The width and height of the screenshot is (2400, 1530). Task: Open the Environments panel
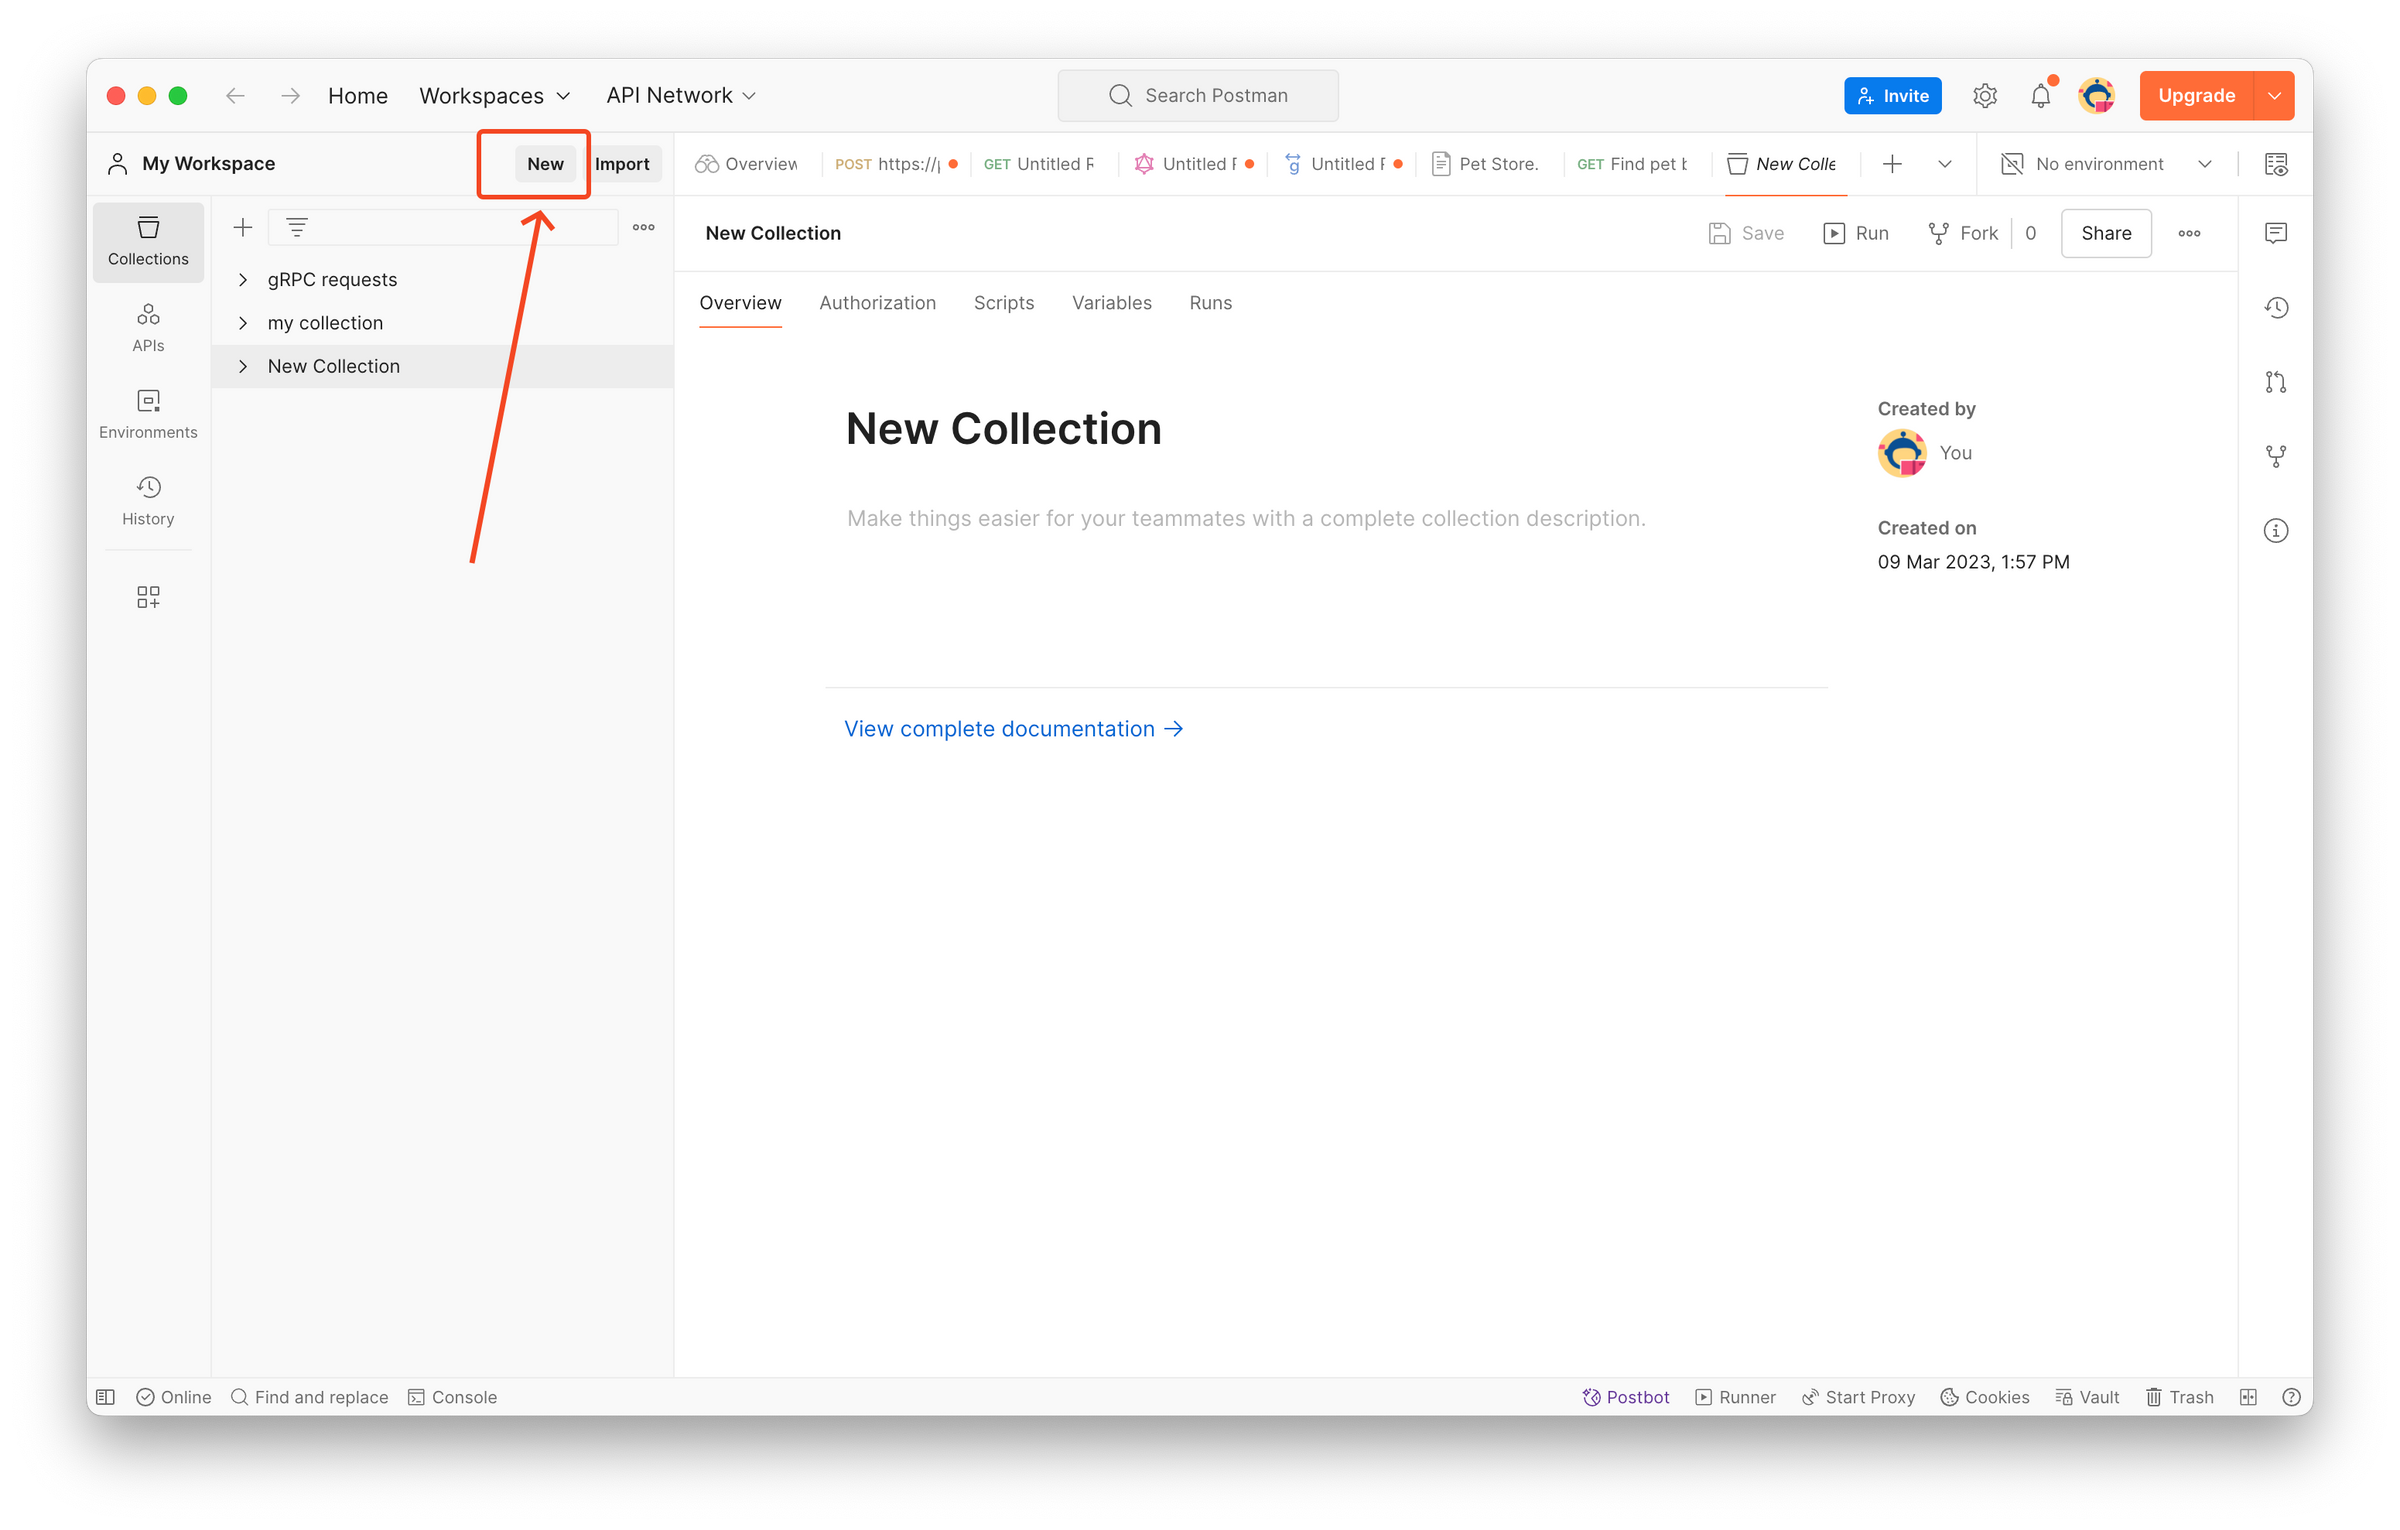coord(148,414)
